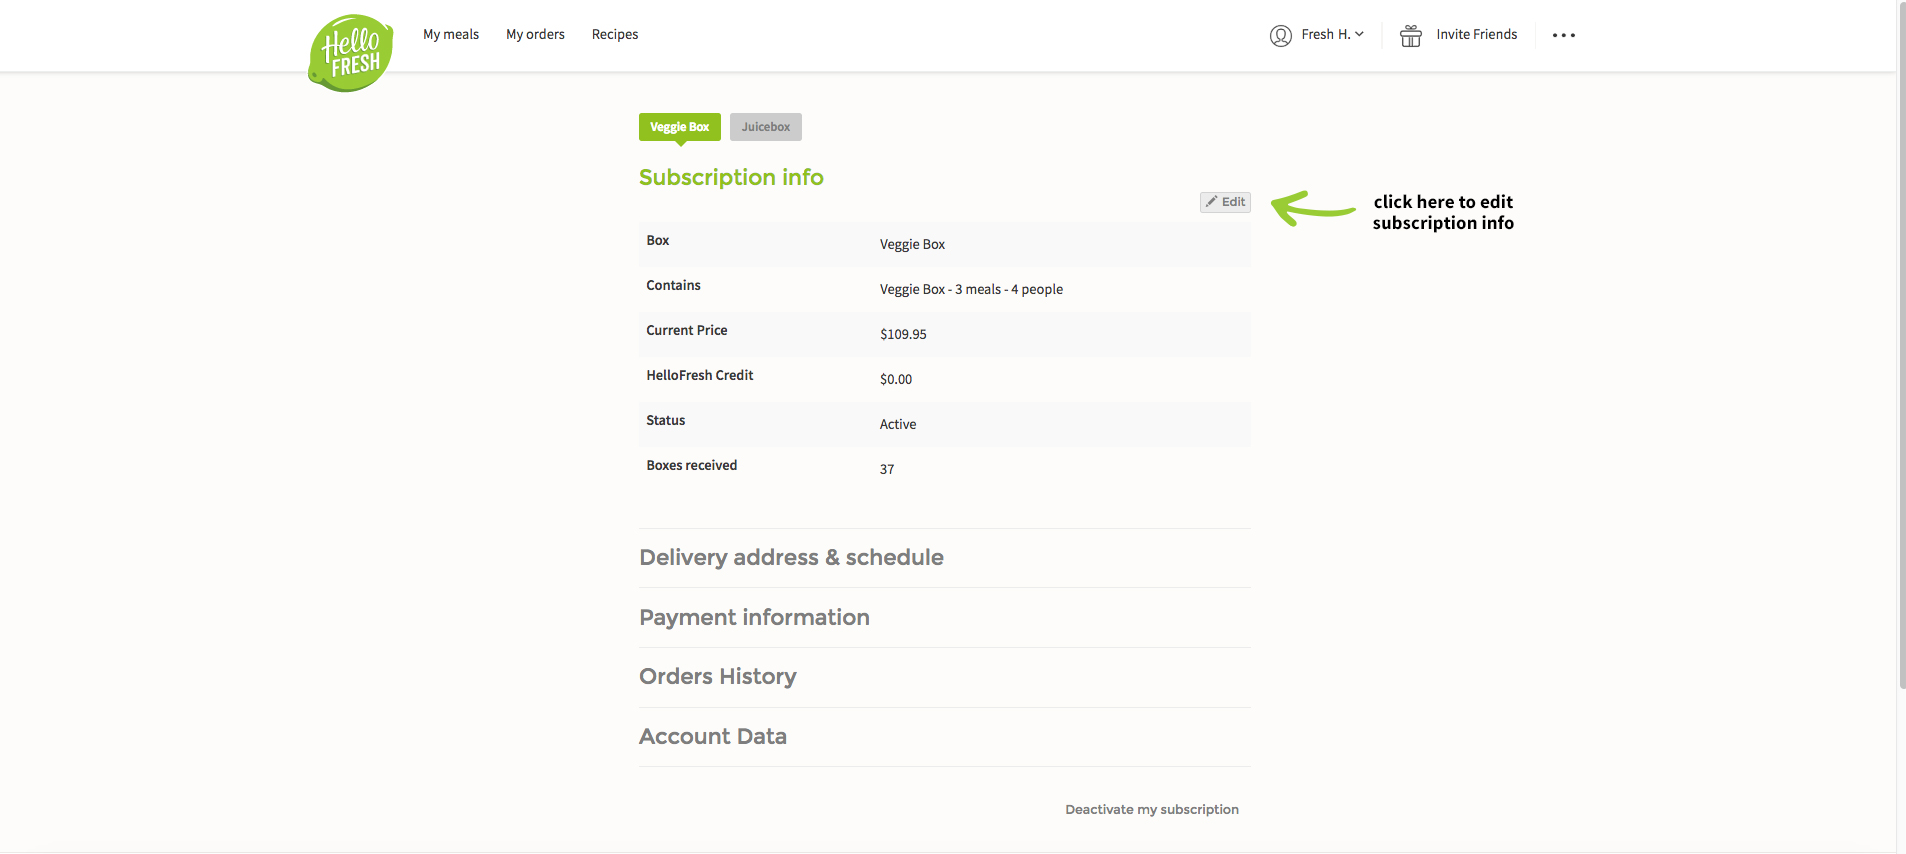The height and width of the screenshot is (854, 1906).
Task: Click the HelloFresh logo
Action: (351, 53)
